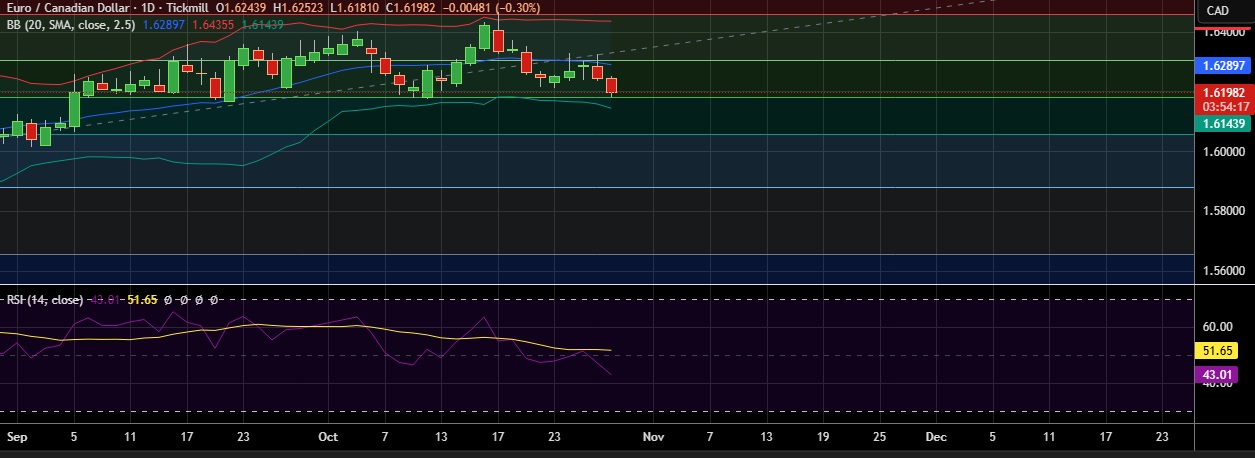Select the RSI (14, close) indicator legend
The width and height of the screenshot is (1255, 458).
45,299
